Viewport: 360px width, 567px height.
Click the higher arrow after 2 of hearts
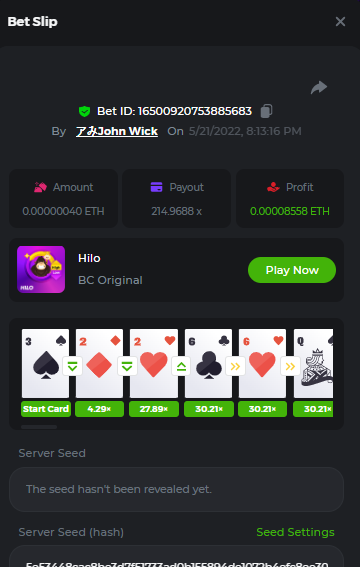(181, 366)
